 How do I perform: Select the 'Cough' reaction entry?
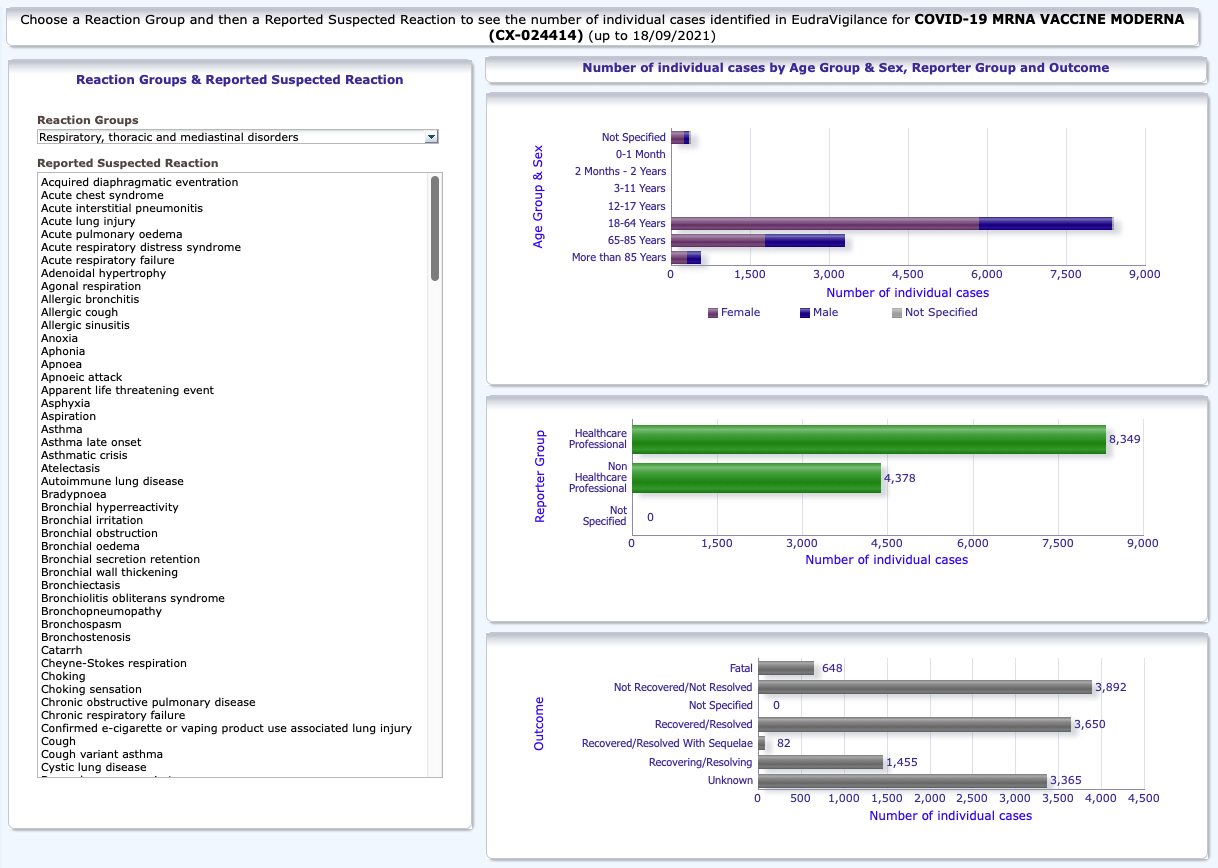[x=58, y=741]
